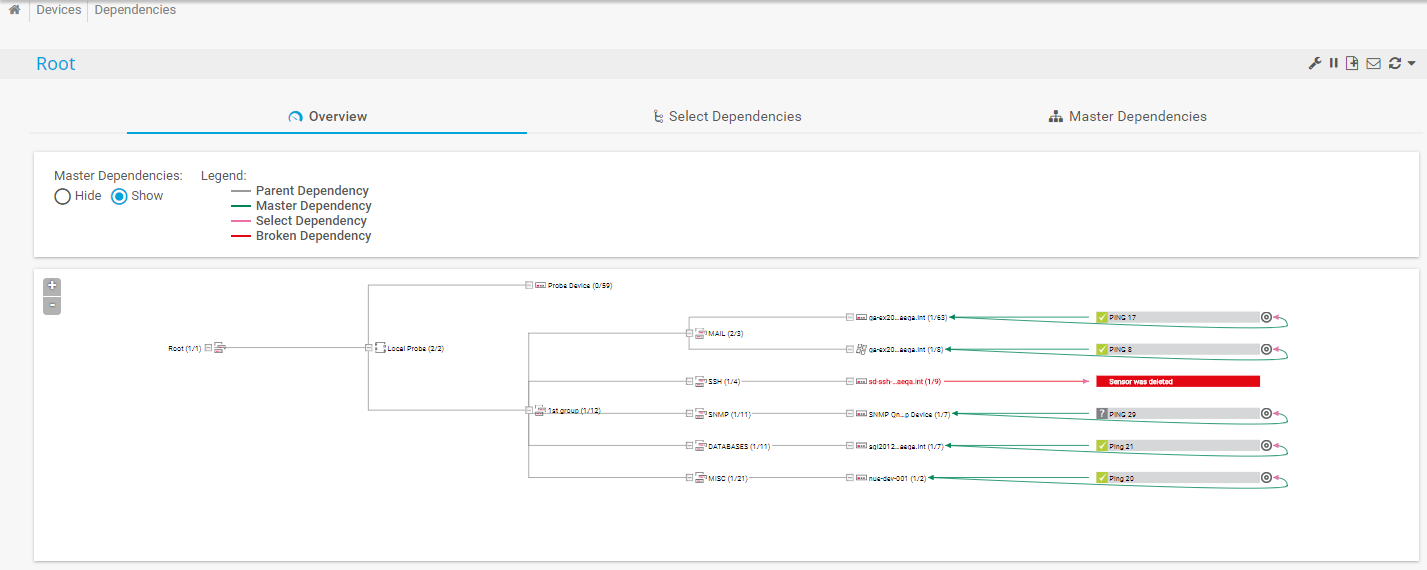Open the Master Dependencies tab
The height and width of the screenshot is (570, 1427).
point(1127,116)
